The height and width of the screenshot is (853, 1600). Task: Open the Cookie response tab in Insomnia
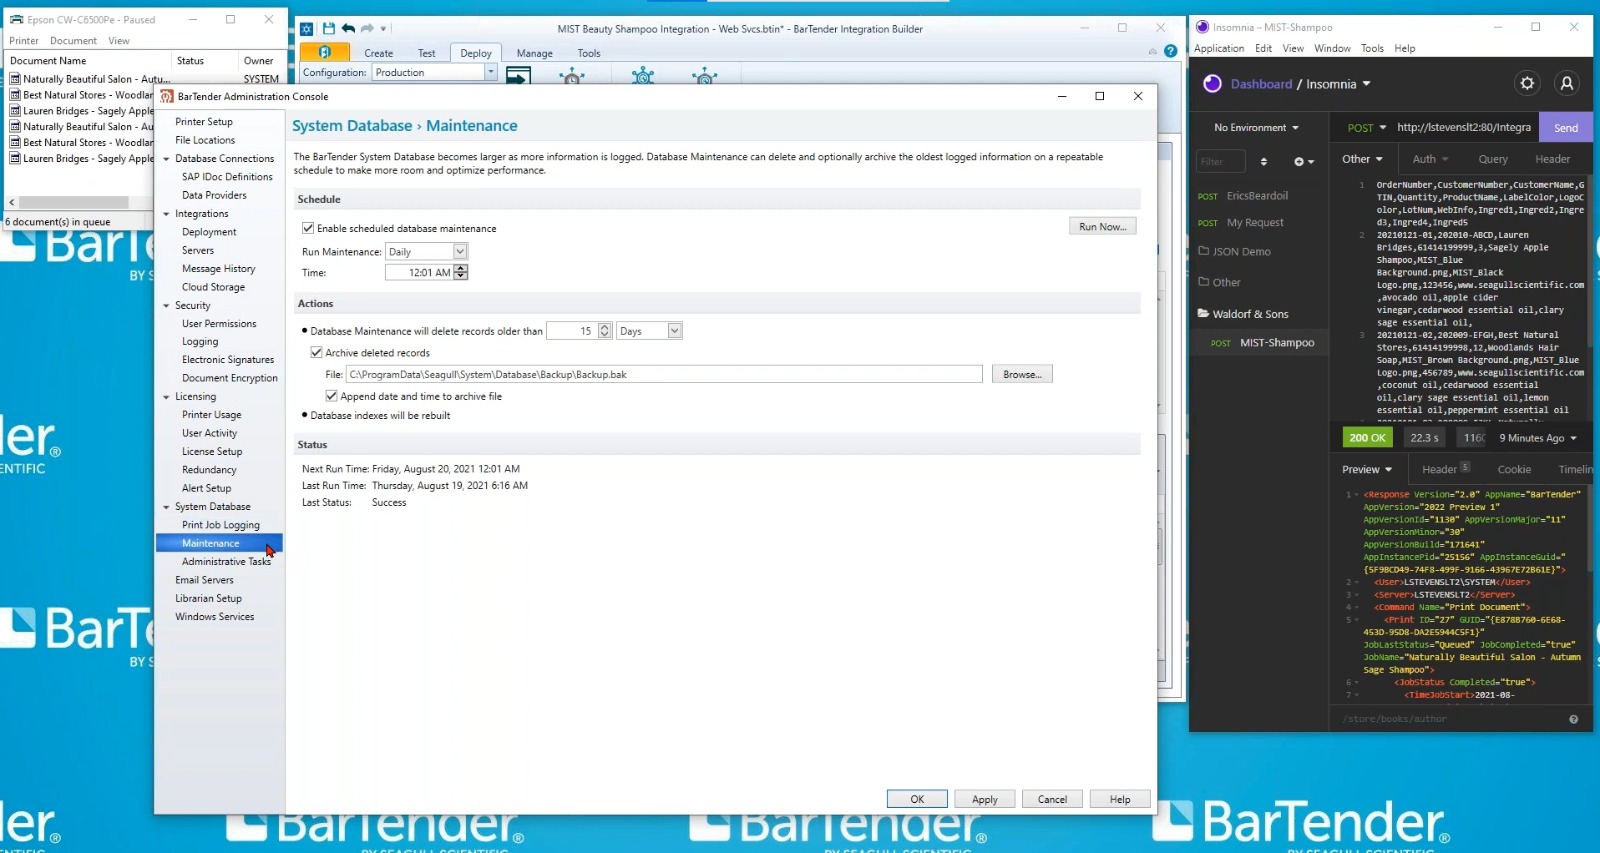coord(1514,469)
